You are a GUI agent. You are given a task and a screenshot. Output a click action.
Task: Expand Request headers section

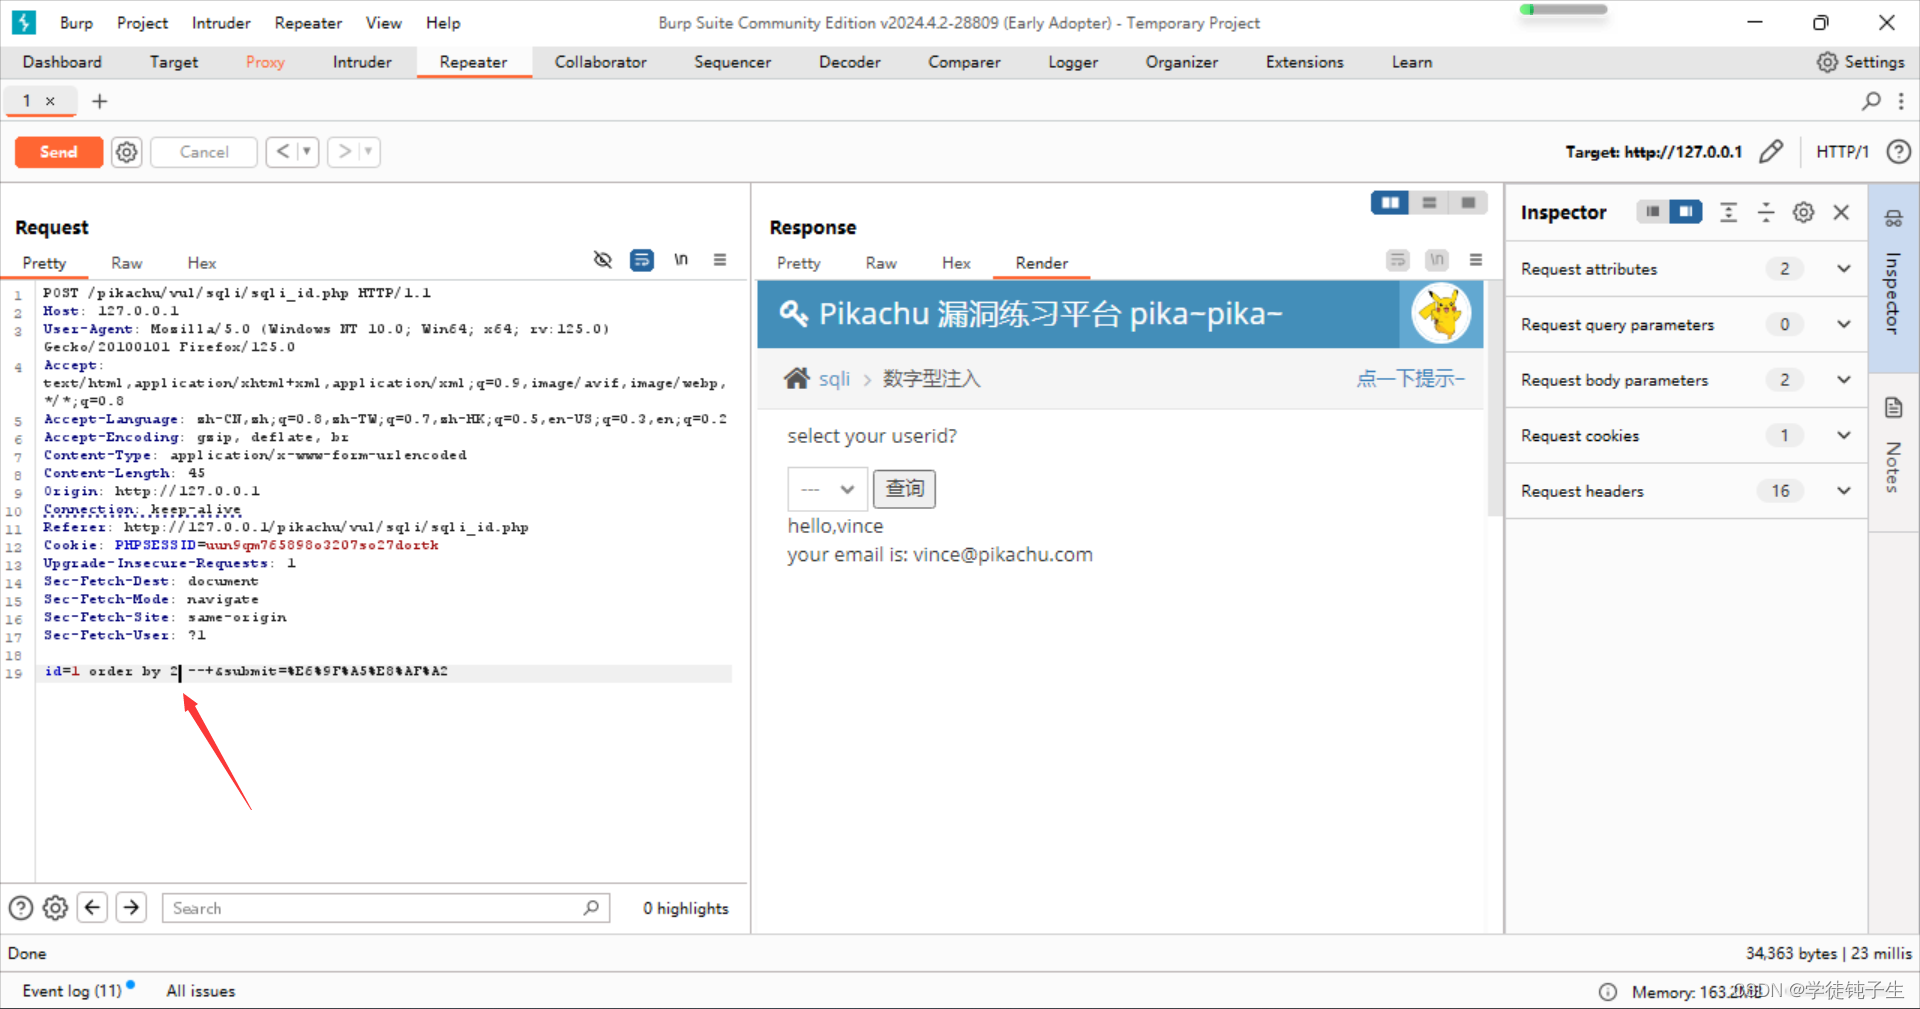[1844, 490]
